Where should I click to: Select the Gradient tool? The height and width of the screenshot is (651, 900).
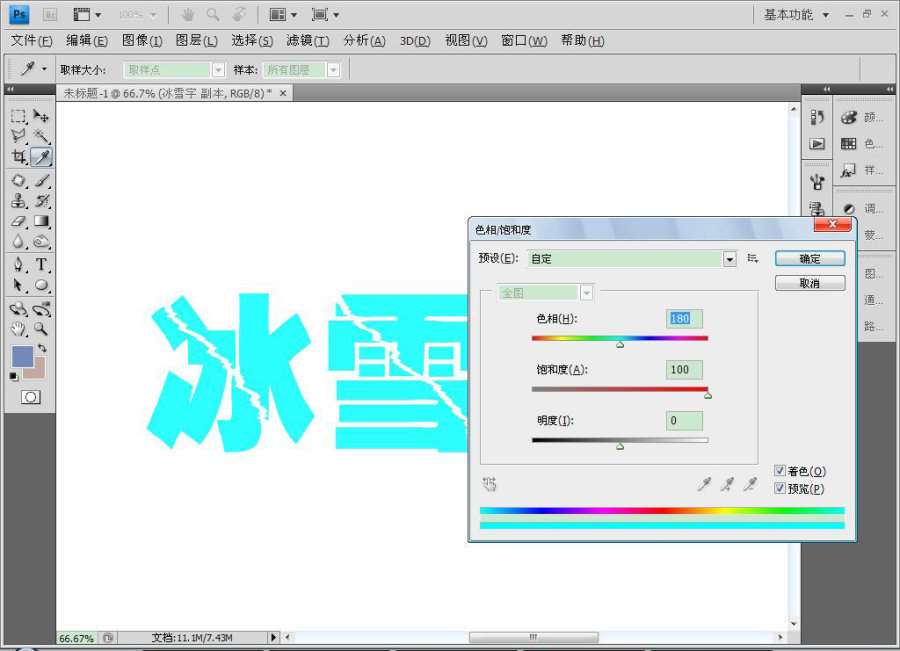click(42, 221)
